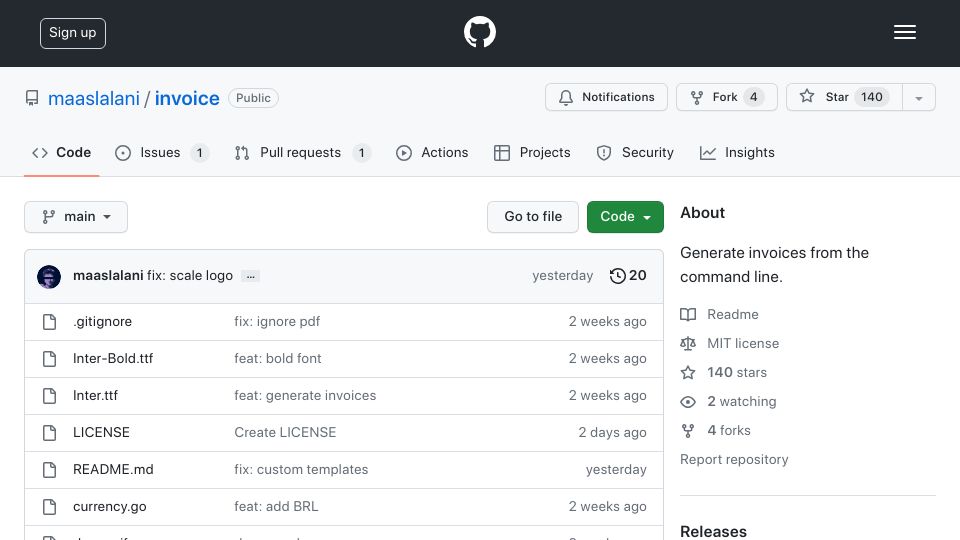View the 4 forks link
Image resolution: width=960 pixels, height=540 pixels.
click(x=729, y=430)
